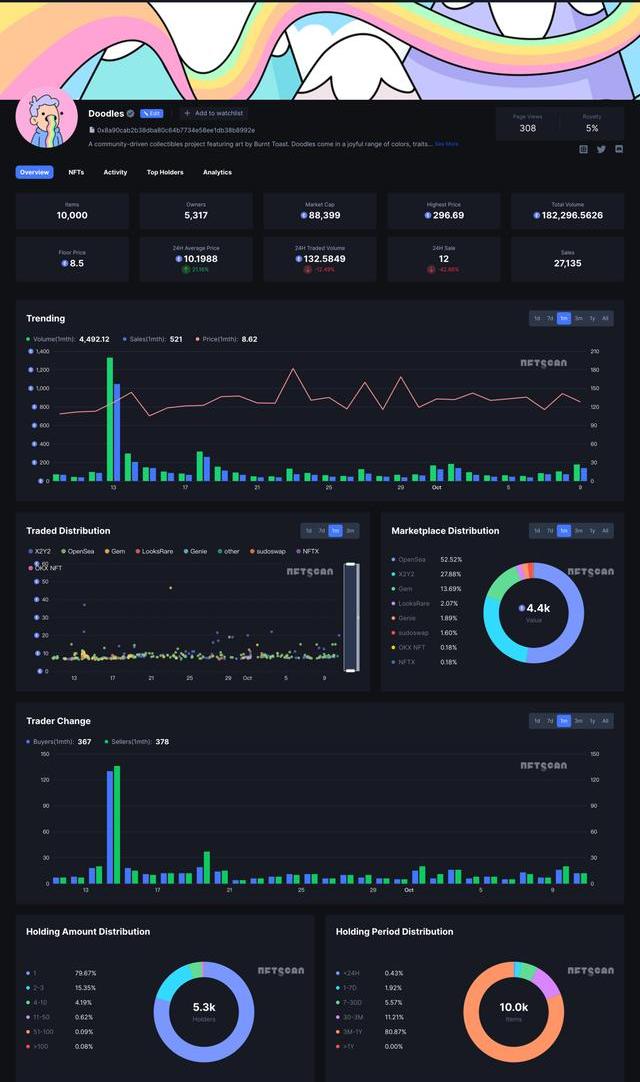Click the Traded Distribution vertical zoom slider
This screenshot has height=1082, width=640.
[351, 617]
